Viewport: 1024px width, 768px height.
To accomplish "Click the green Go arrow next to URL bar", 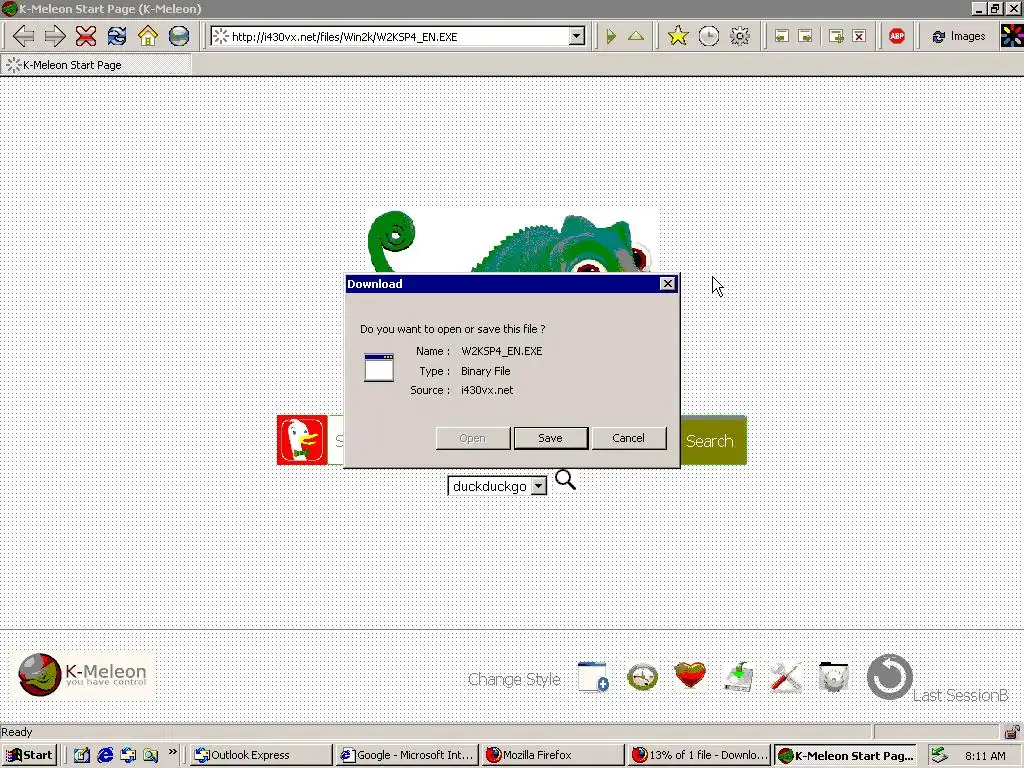I will 611,37.
